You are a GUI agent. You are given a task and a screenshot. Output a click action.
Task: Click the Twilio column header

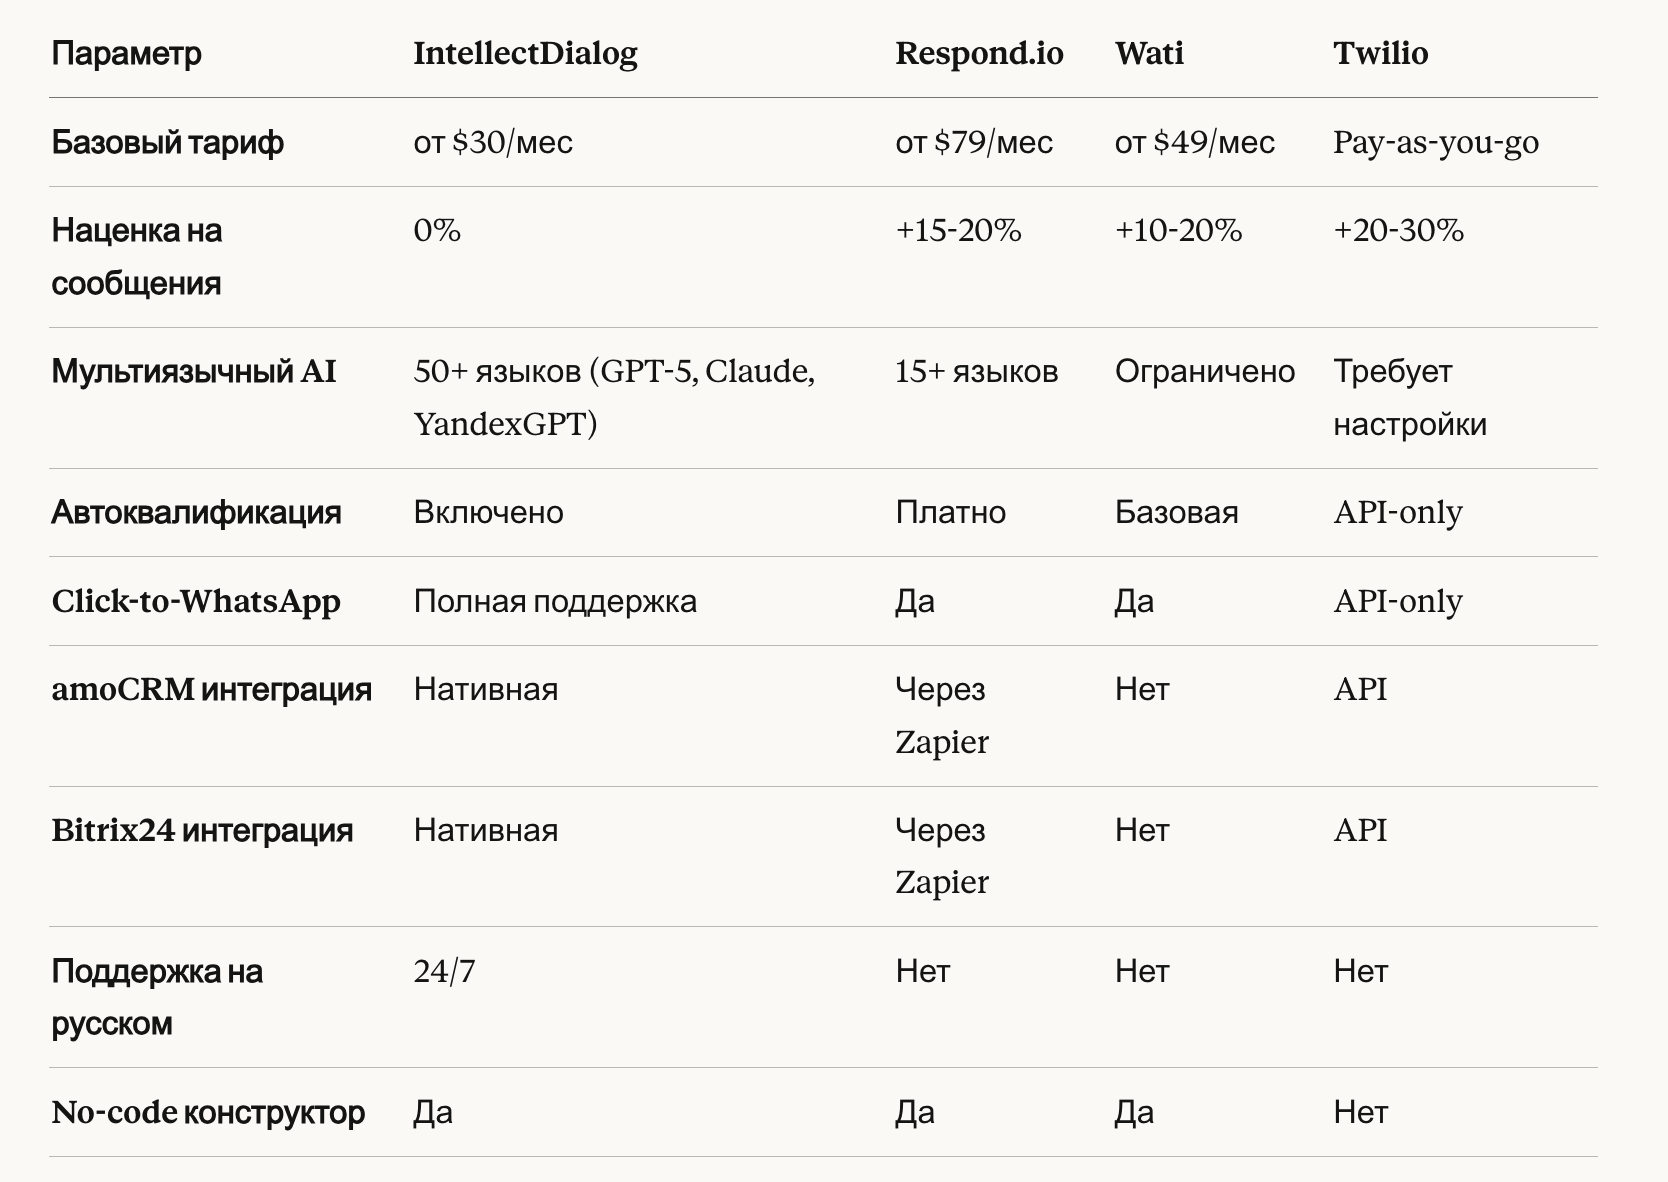pyautogui.click(x=1380, y=53)
